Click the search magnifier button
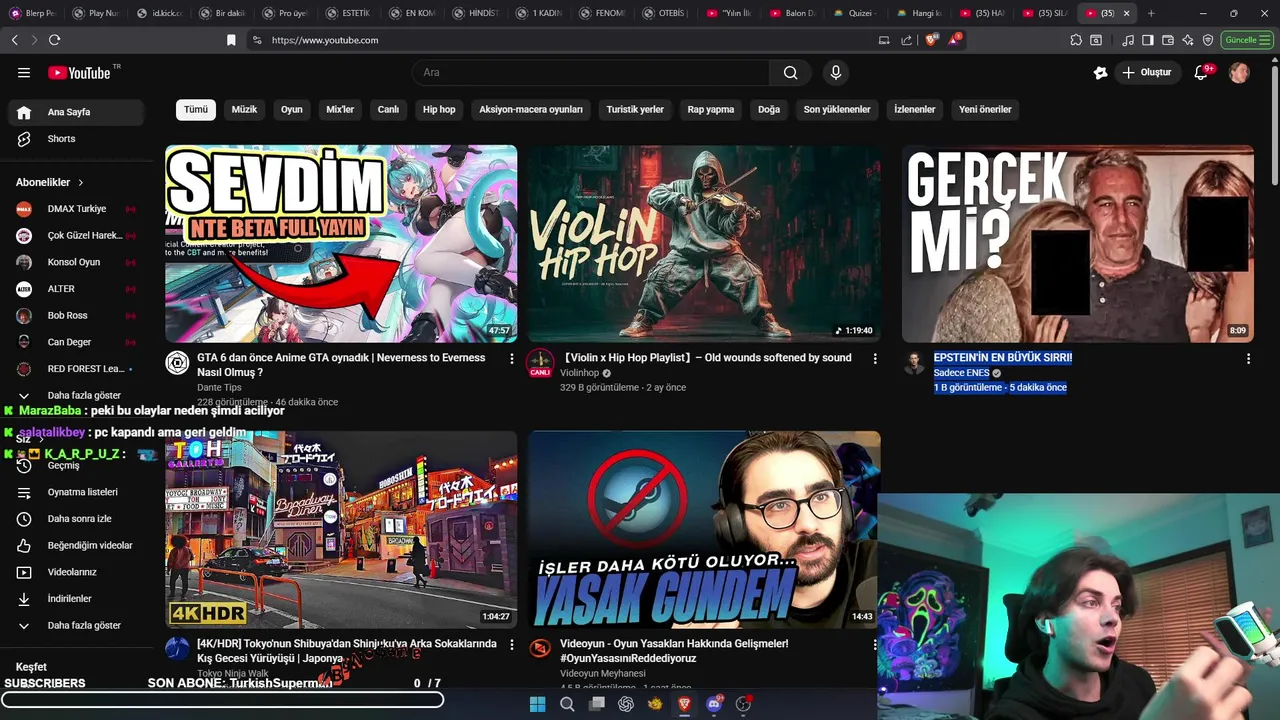Image resolution: width=1280 pixels, height=720 pixels. pyautogui.click(x=790, y=72)
